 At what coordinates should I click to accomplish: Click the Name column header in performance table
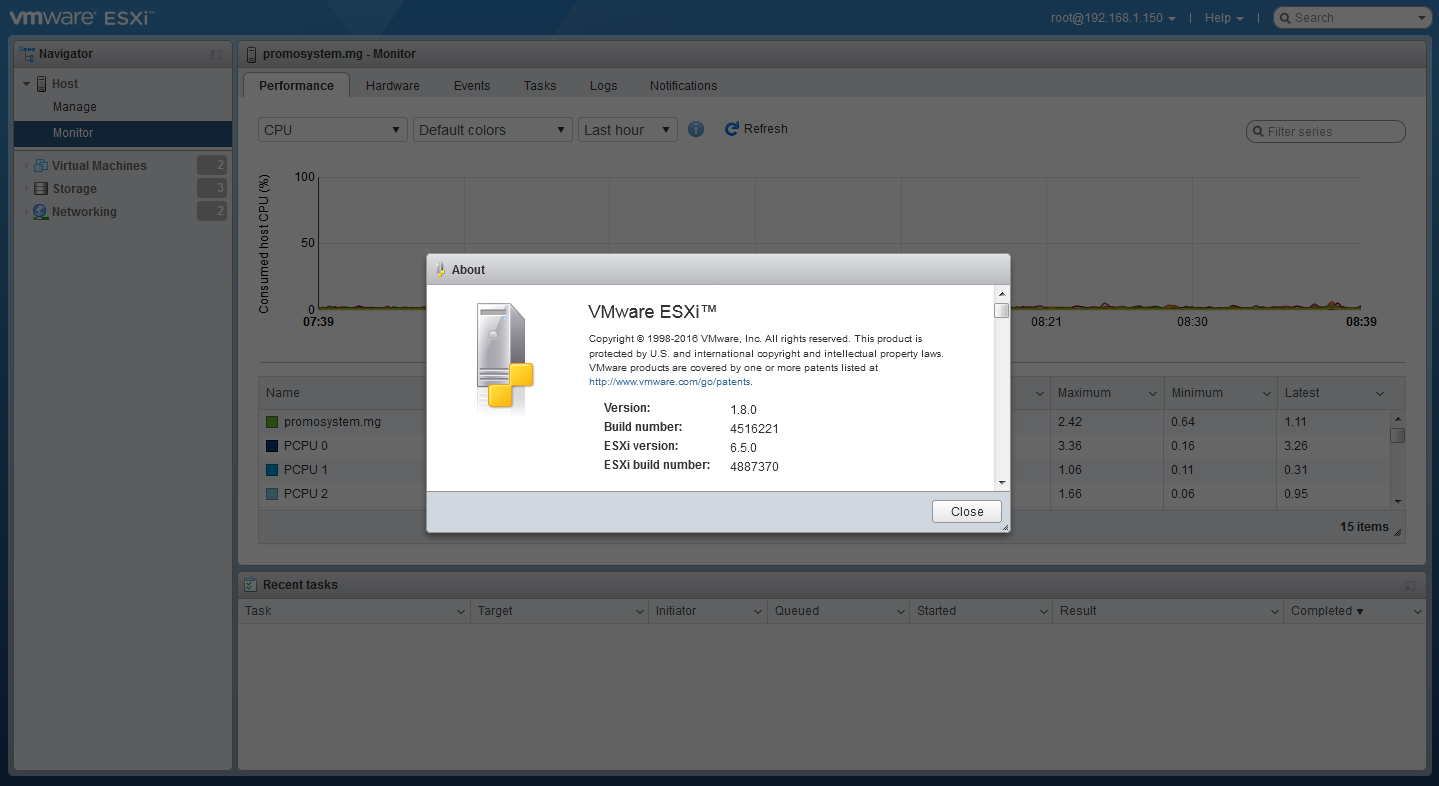(x=283, y=393)
